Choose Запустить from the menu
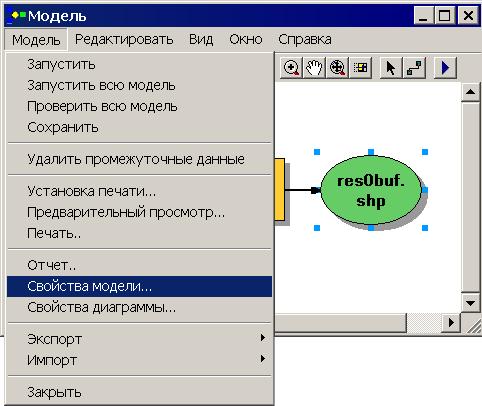The image size is (482, 406). 139,64
